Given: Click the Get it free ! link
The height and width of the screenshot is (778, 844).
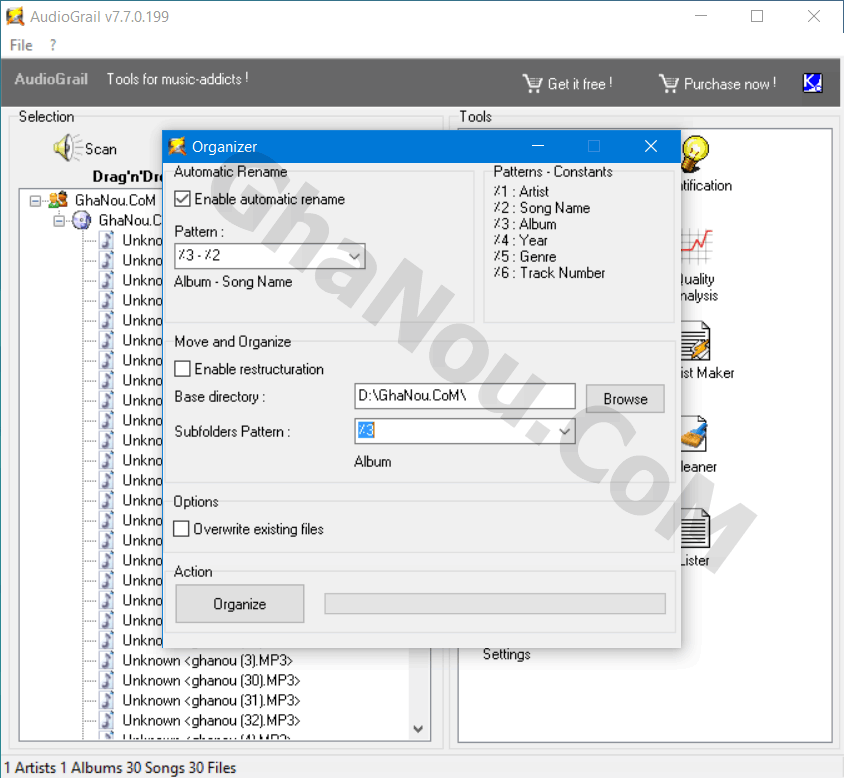Looking at the screenshot, I should [x=580, y=84].
